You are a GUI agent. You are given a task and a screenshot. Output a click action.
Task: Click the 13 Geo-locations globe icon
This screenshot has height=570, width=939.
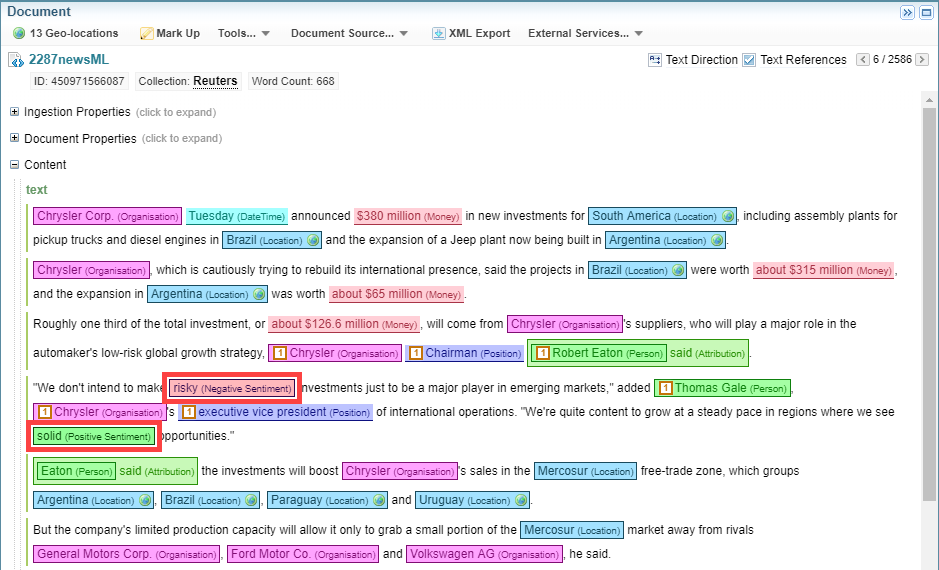tap(18, 33)
